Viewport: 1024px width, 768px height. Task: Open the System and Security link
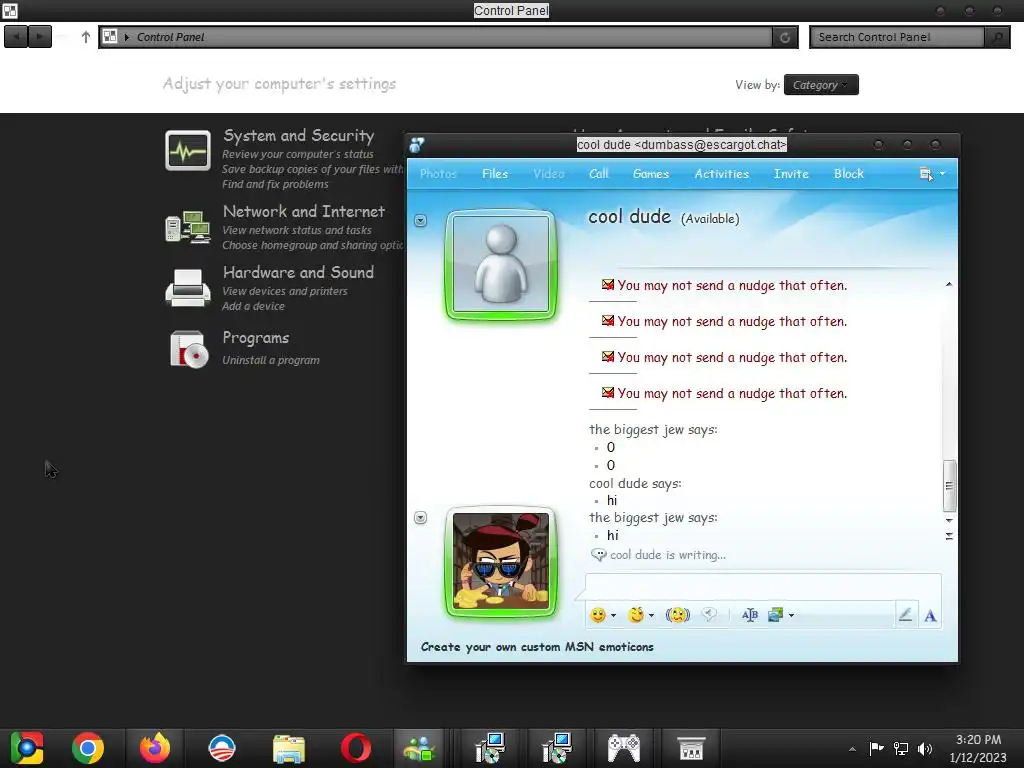298,135
